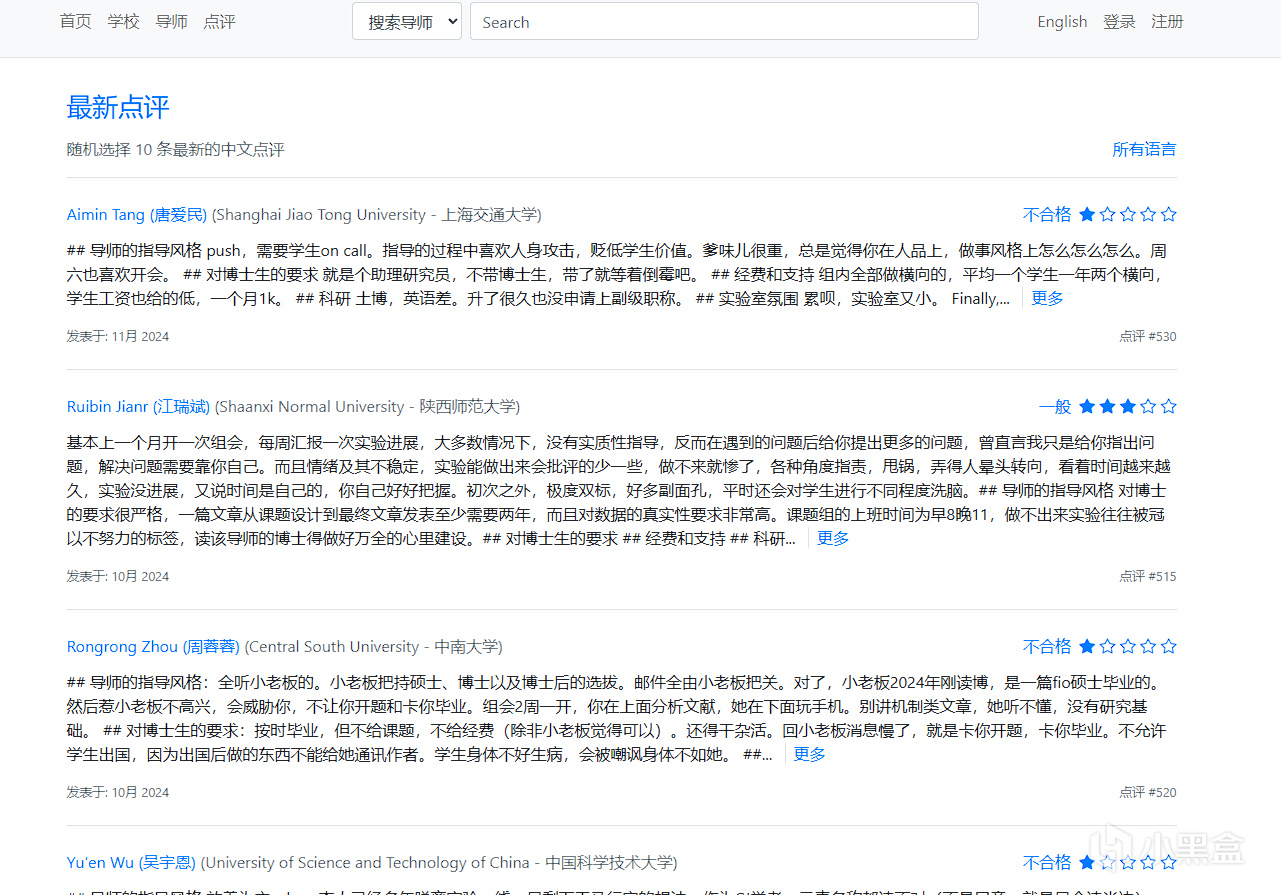
Task: Open Yu'en Wu (吴宇恩) advisor profile
Action: 132,862
